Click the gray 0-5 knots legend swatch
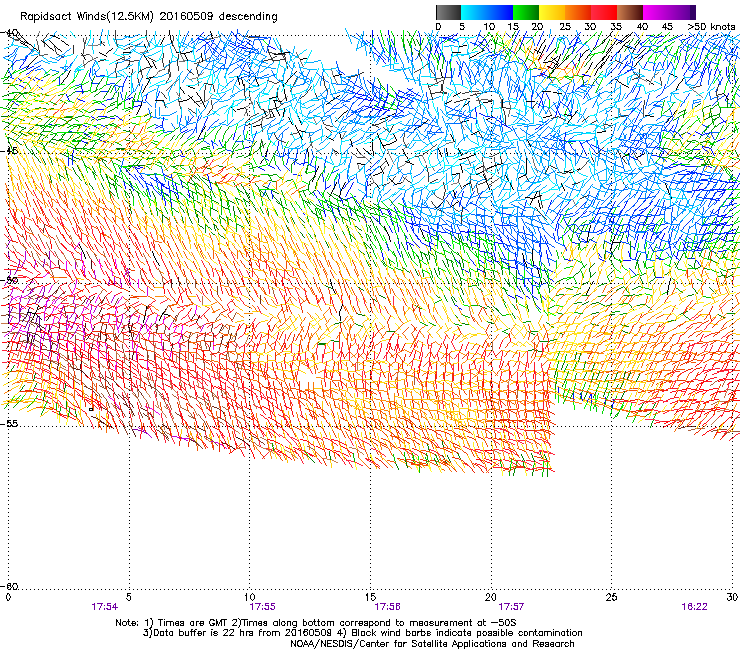The width and height of the screenshot is (740, 650). pos(449,12)
